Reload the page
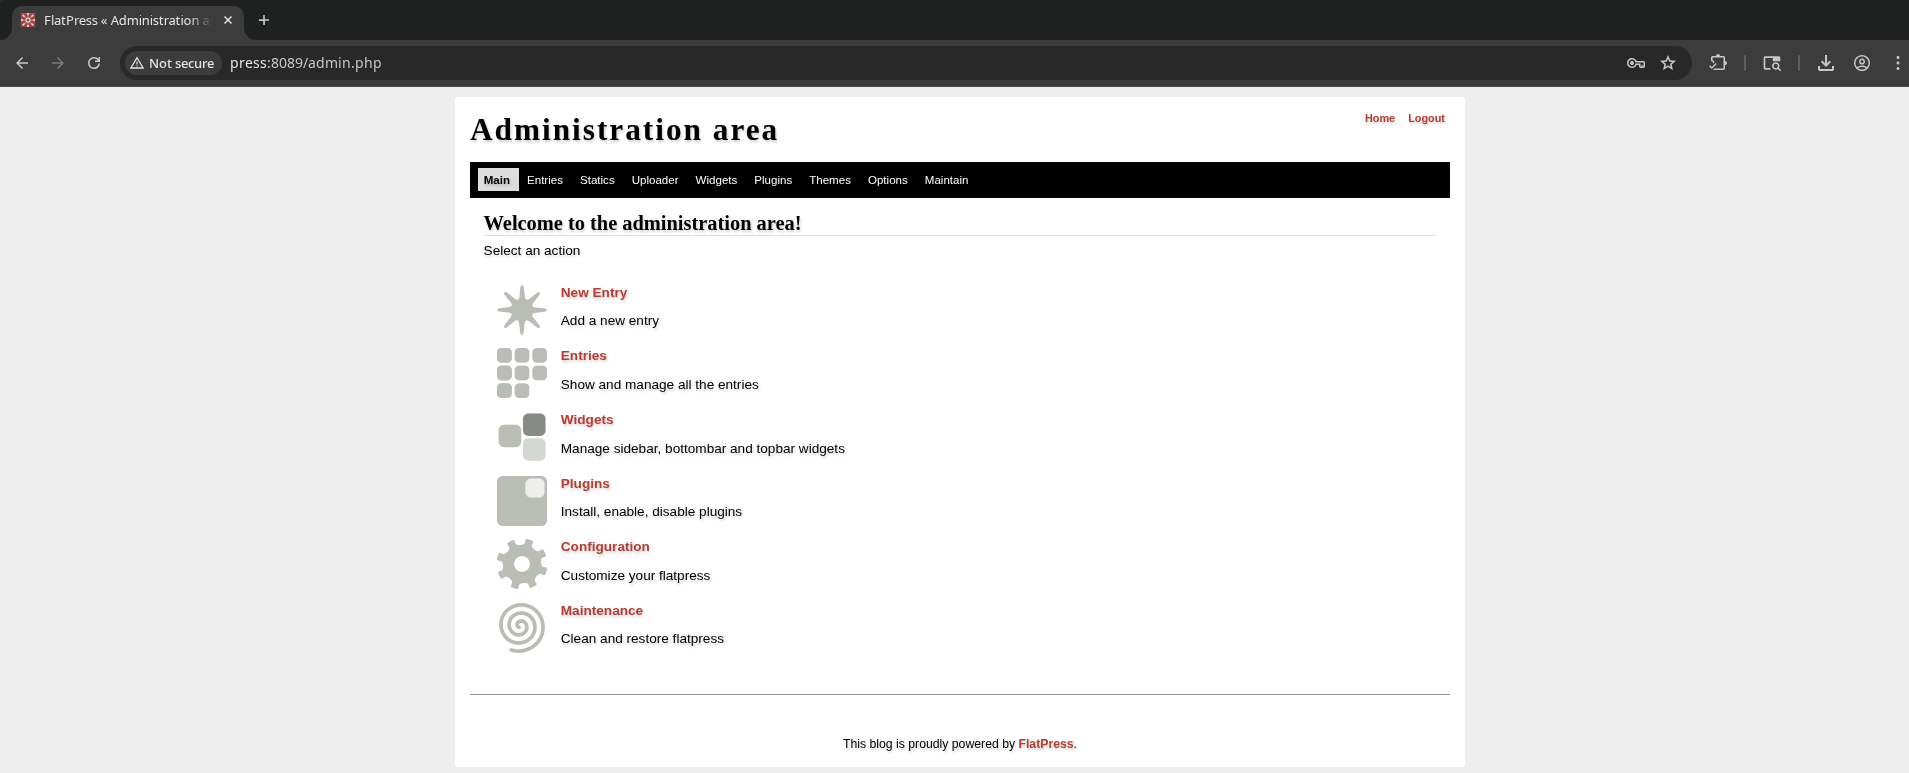The image size is (1909, 773). 94,63
